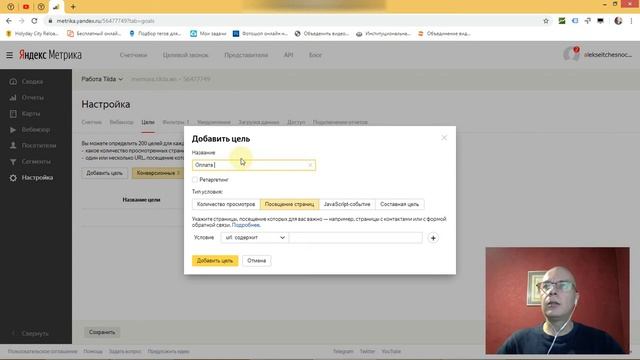The image size is (640, 360).
Task: Click the Настройка gear icon in the sidebar
Action: (13, 178)
